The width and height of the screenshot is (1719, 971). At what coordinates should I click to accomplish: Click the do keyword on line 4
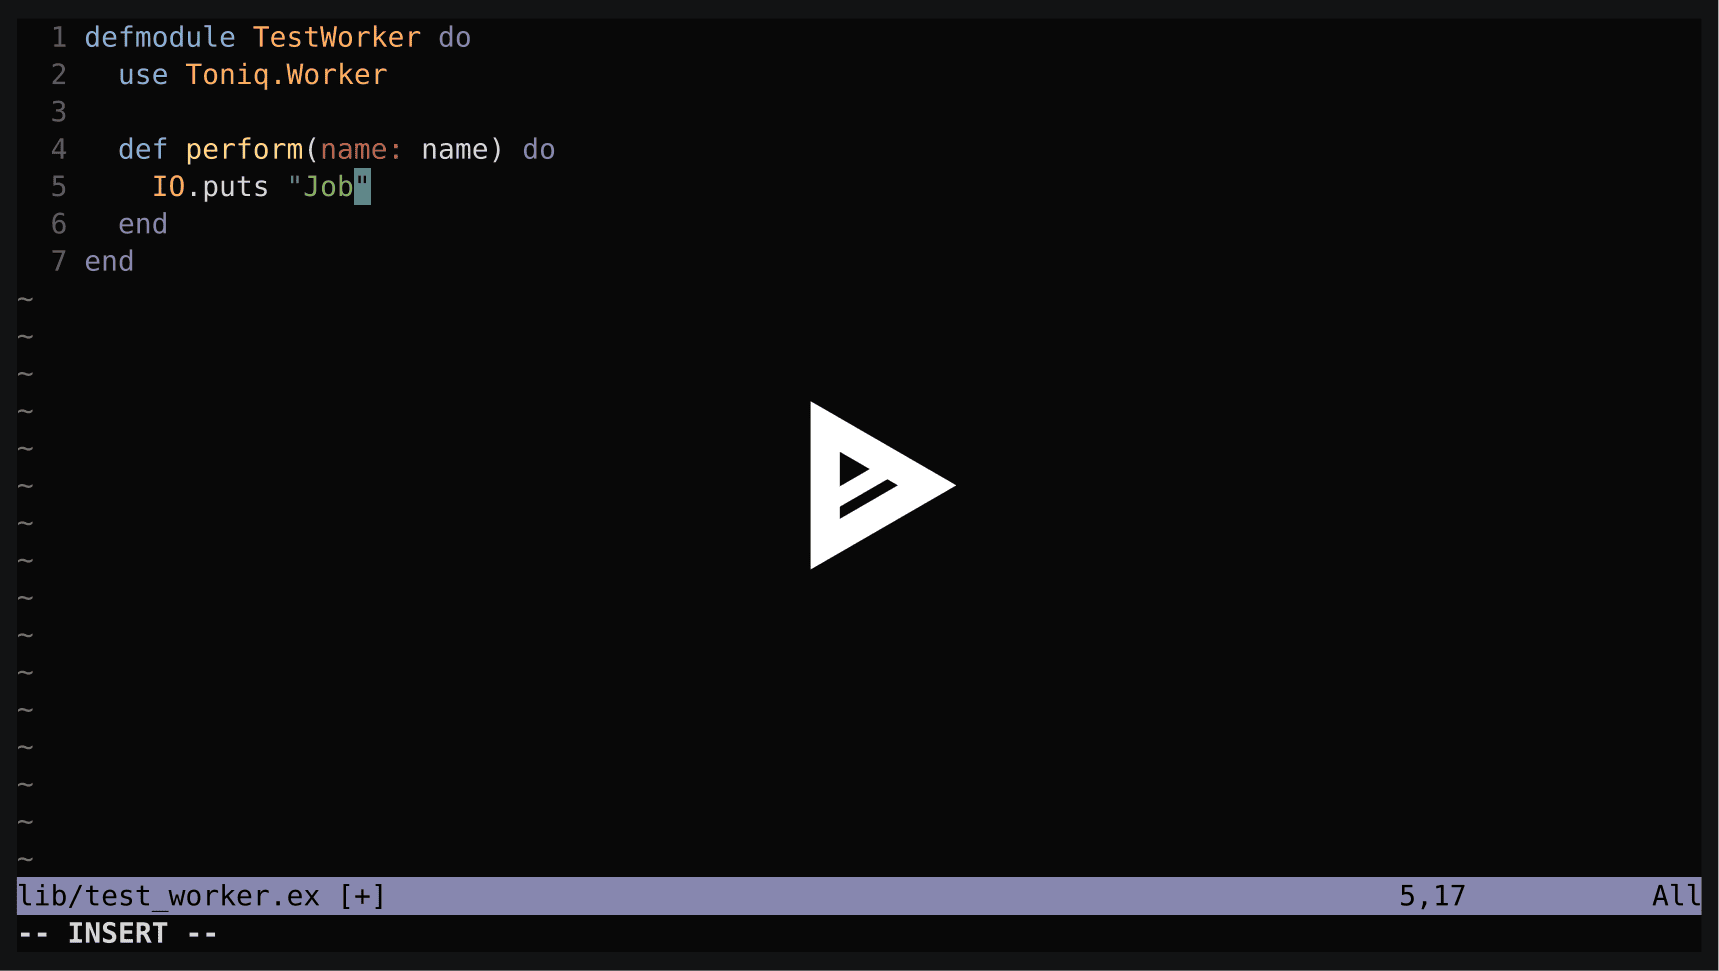point(538,149)
